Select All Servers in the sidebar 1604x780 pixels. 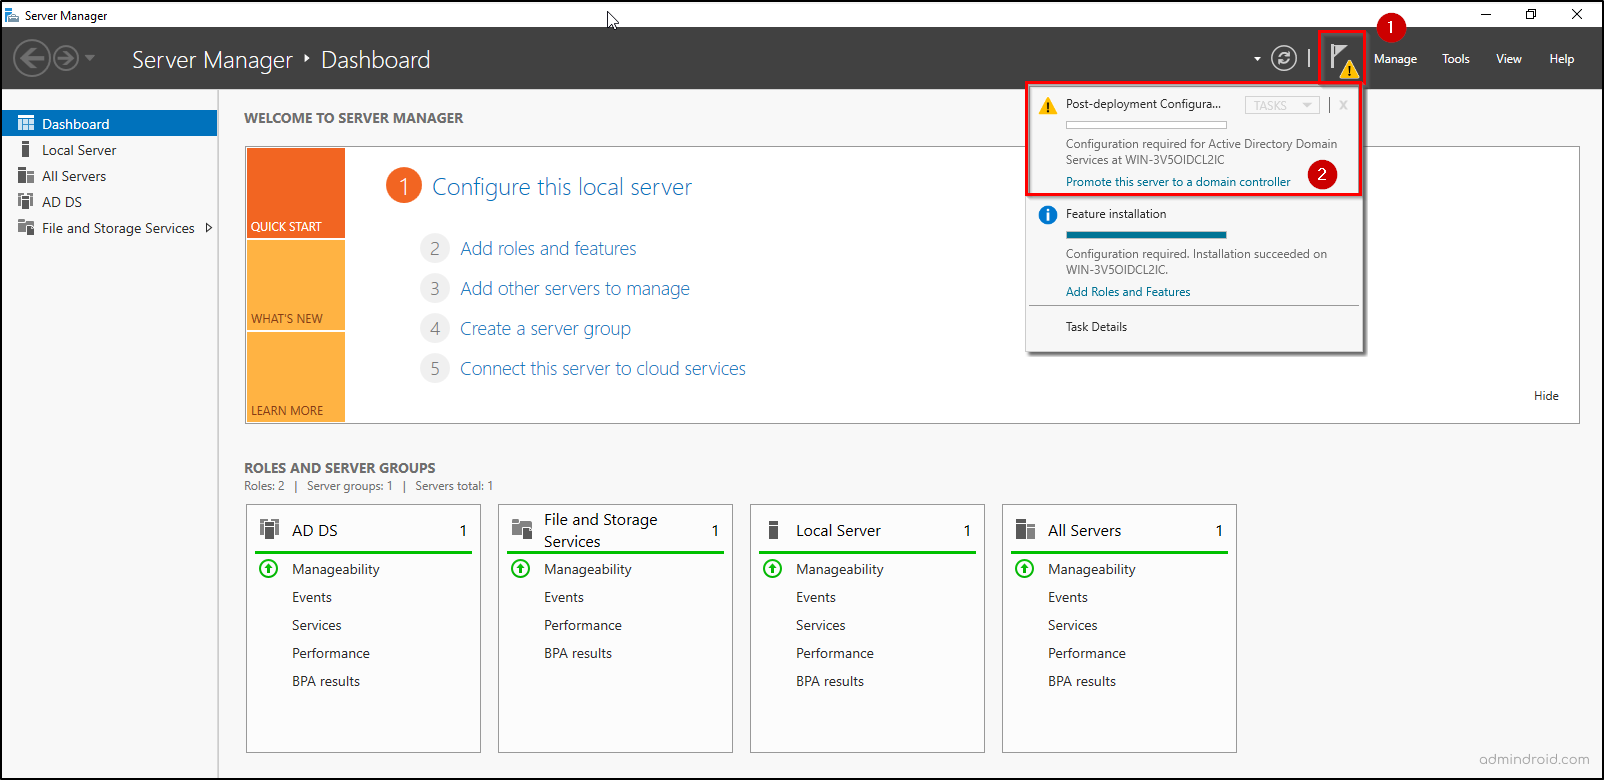(x=109, y=176)
